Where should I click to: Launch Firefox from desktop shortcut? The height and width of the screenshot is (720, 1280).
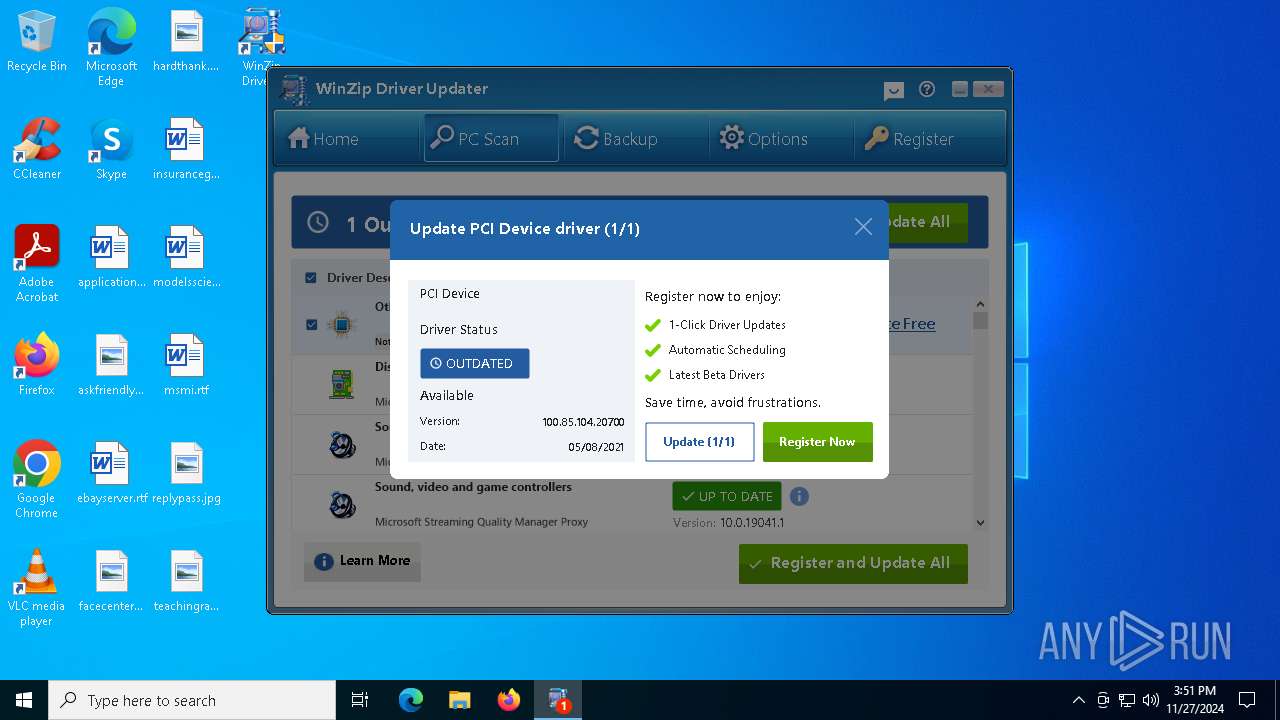pyautogui.click(x=37, y=365)
